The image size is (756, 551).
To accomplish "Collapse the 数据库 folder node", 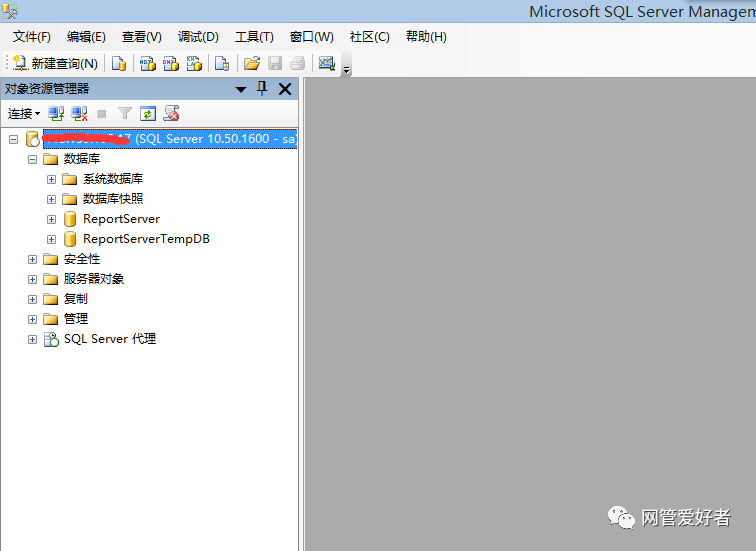I will pos(32,159).
